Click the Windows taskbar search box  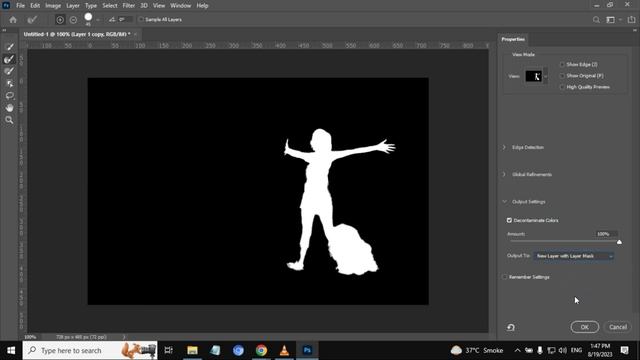[90, 350]
